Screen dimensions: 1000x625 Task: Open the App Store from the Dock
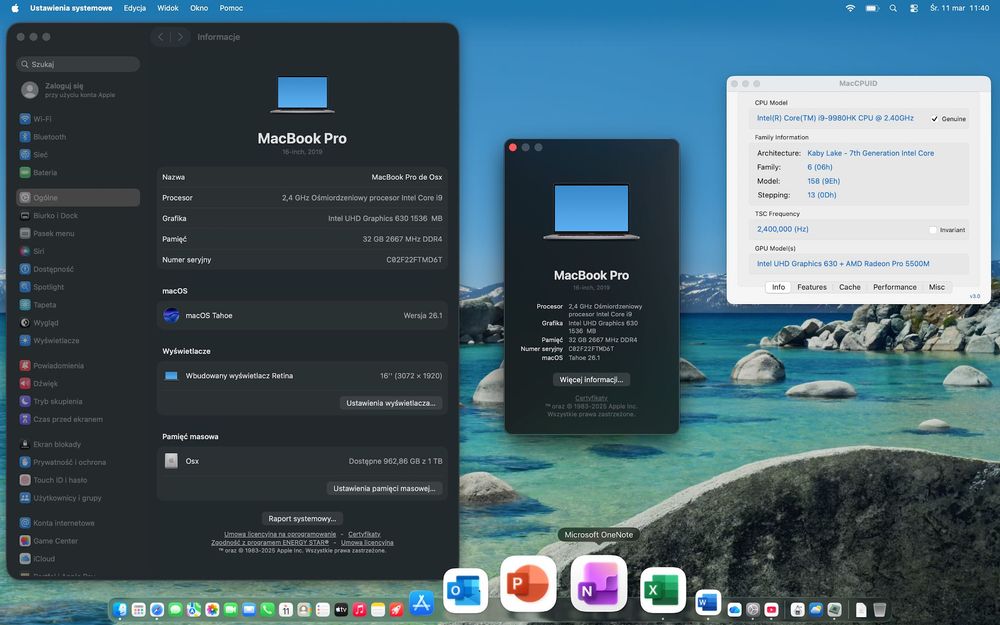coord(422,603)
